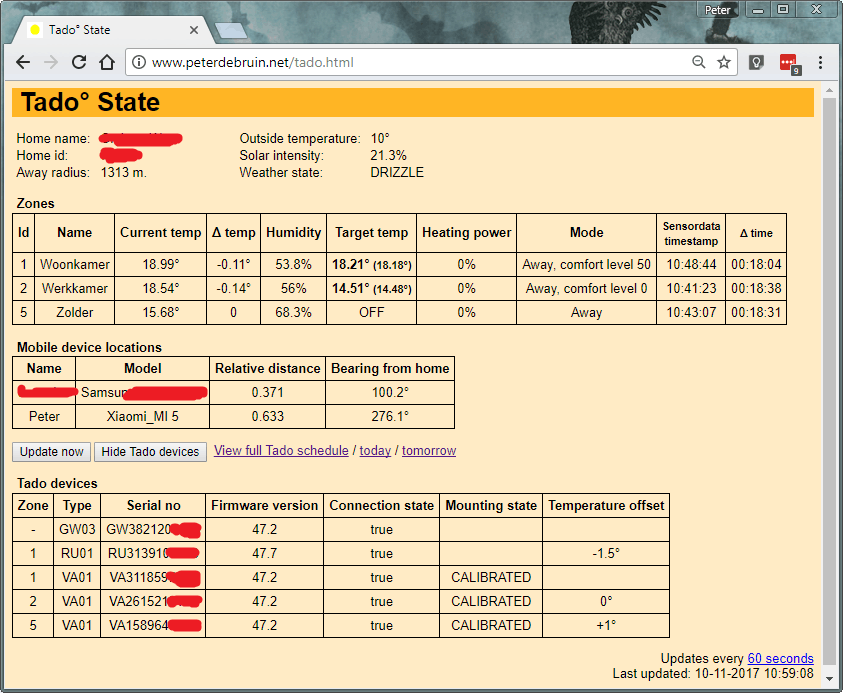The height and width of the screenshot is (693, 844).
Task: Go to the browser home page icon
Action: (x=106, y=62)
